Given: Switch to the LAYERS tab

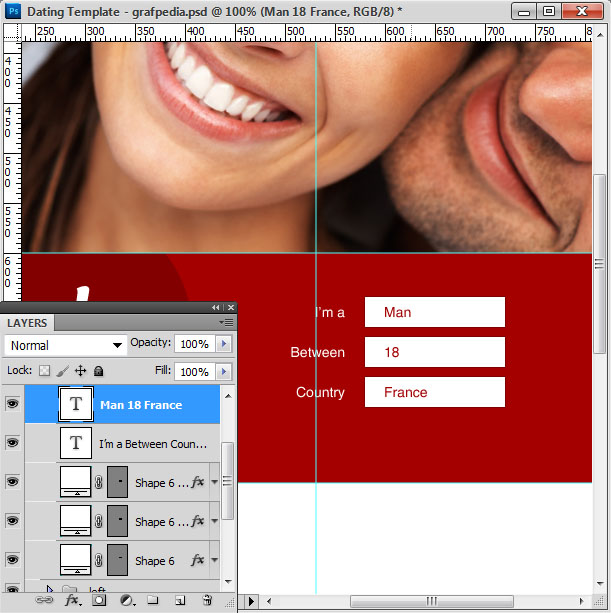Looking at the screenshot, I should [27, 323].
